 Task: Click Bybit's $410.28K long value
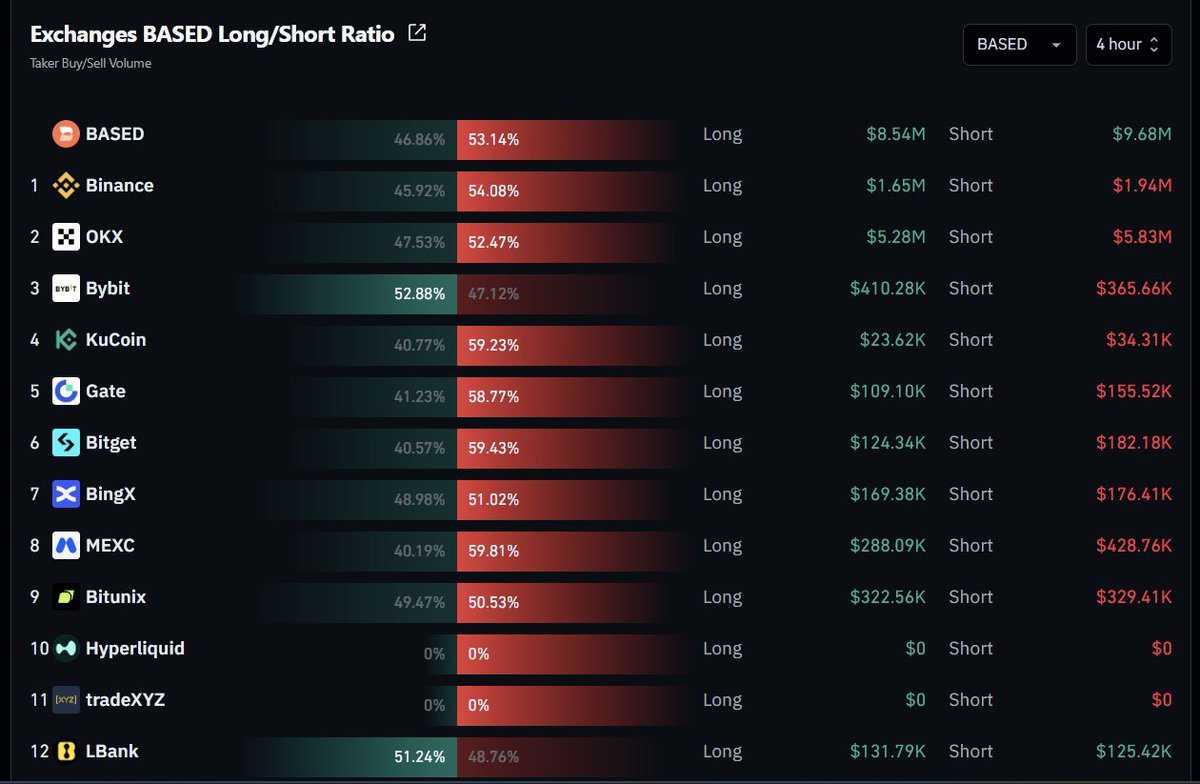(888, 288)
